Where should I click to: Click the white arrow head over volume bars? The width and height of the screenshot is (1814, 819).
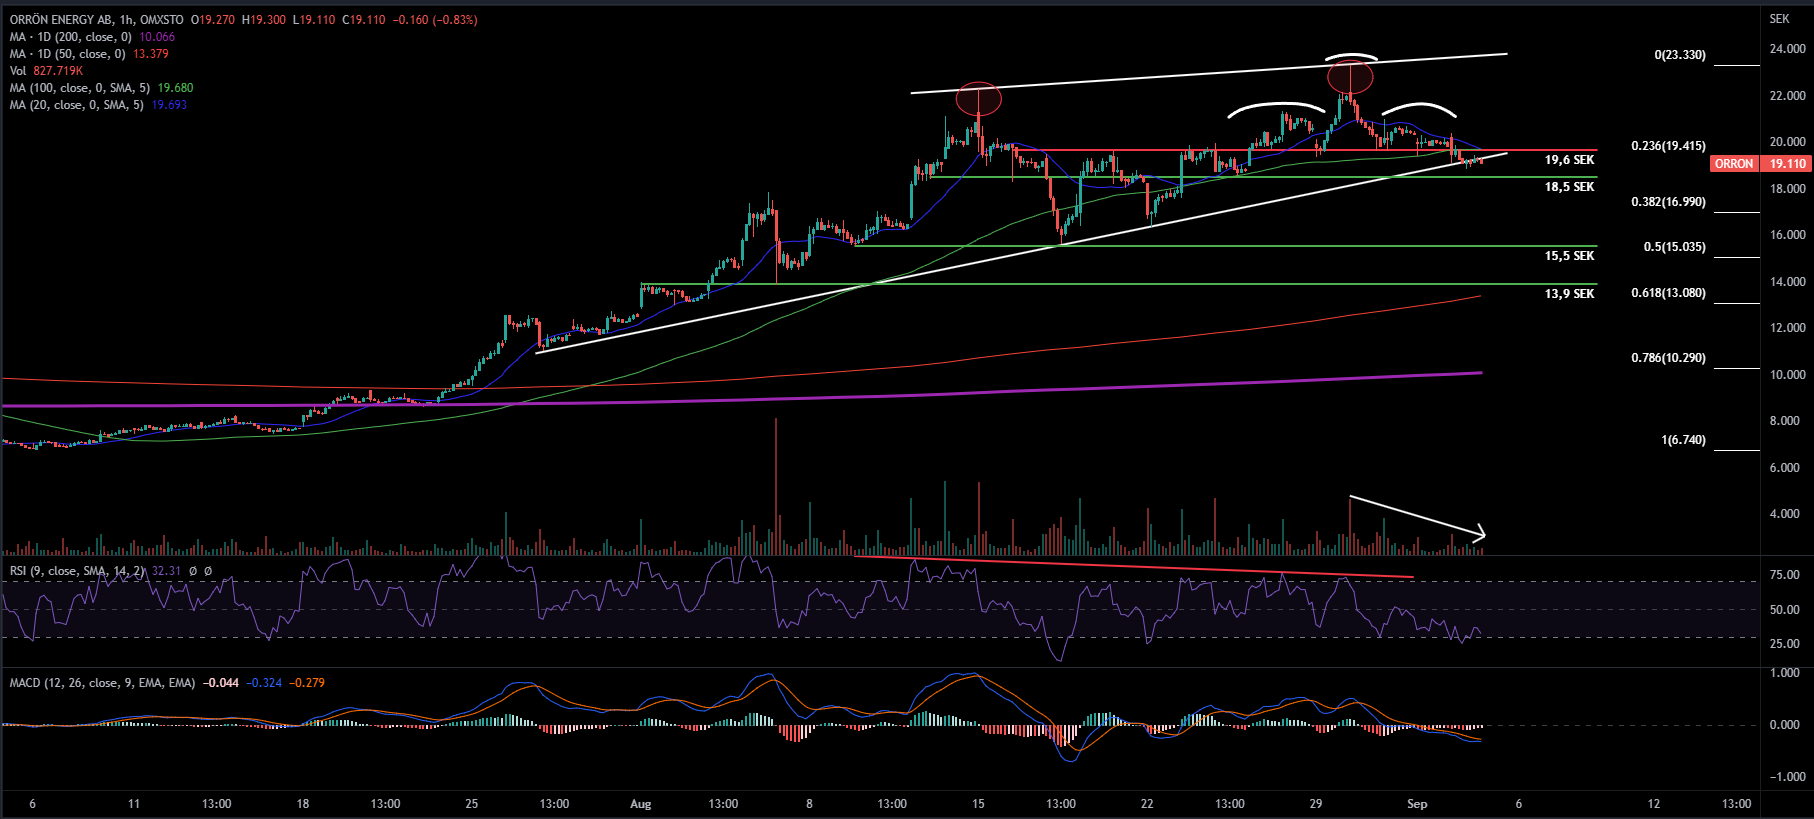click(x=1481, y=535)
